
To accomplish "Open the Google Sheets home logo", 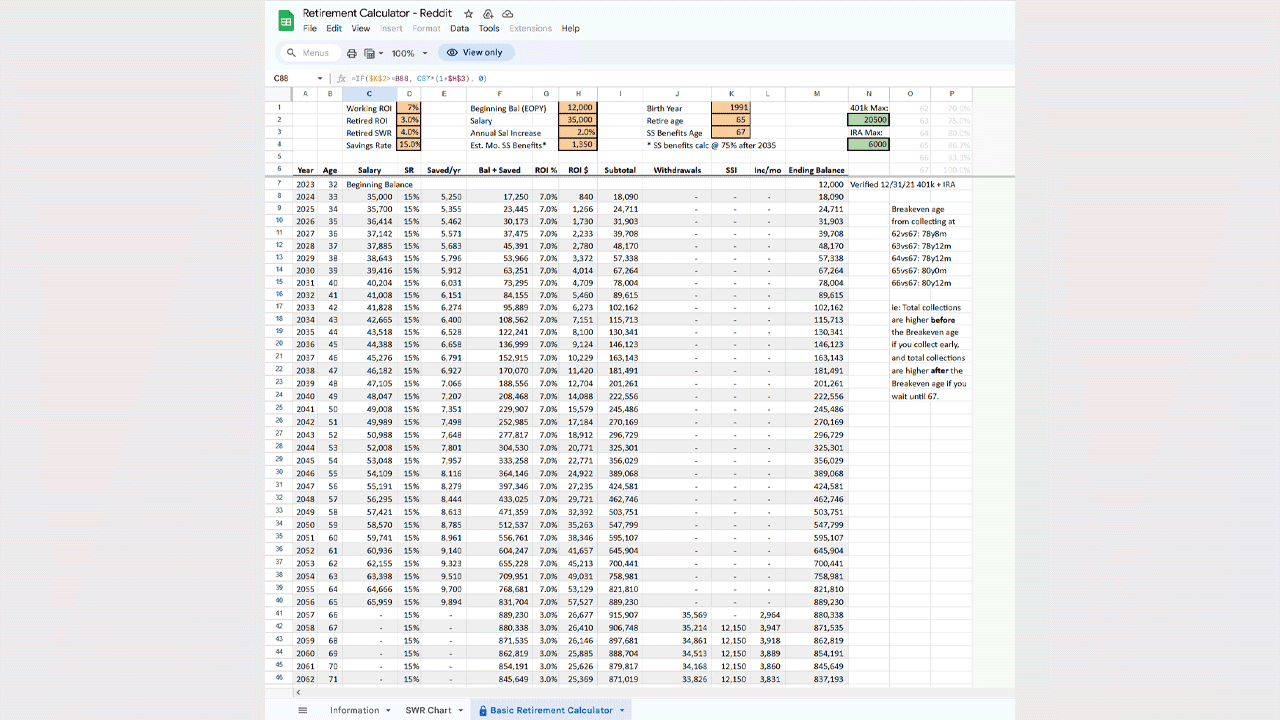I will tap(286, 20).
